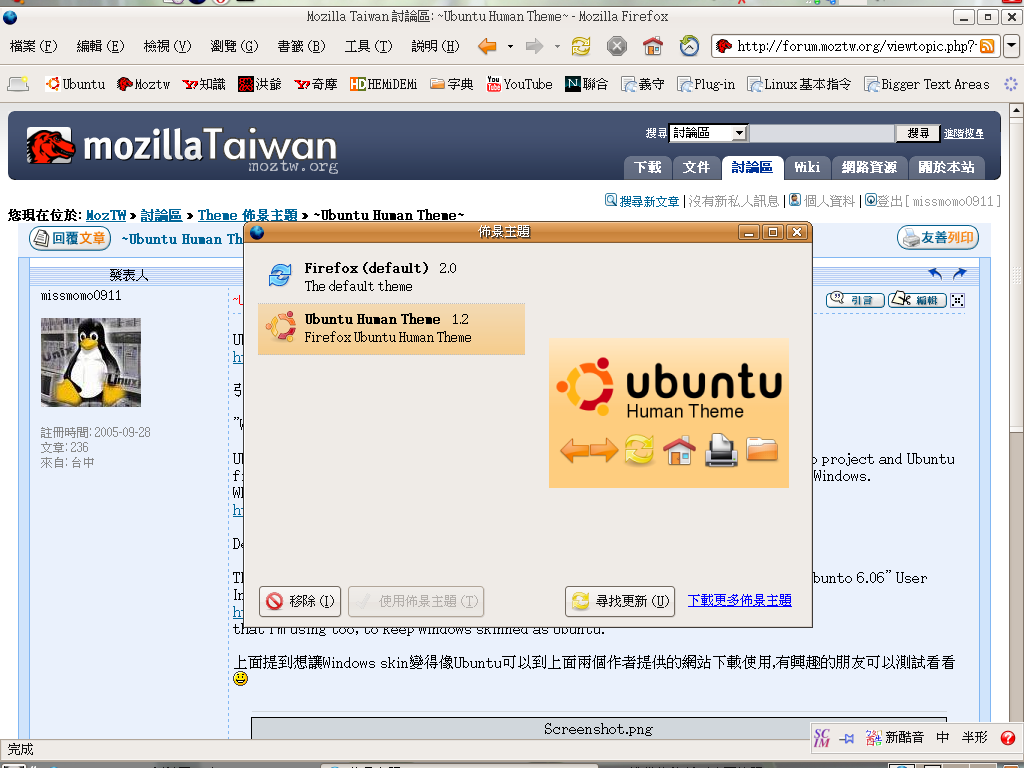
Task: Click the ubuntu Human Theme preview image
Action: coord(669,413)
